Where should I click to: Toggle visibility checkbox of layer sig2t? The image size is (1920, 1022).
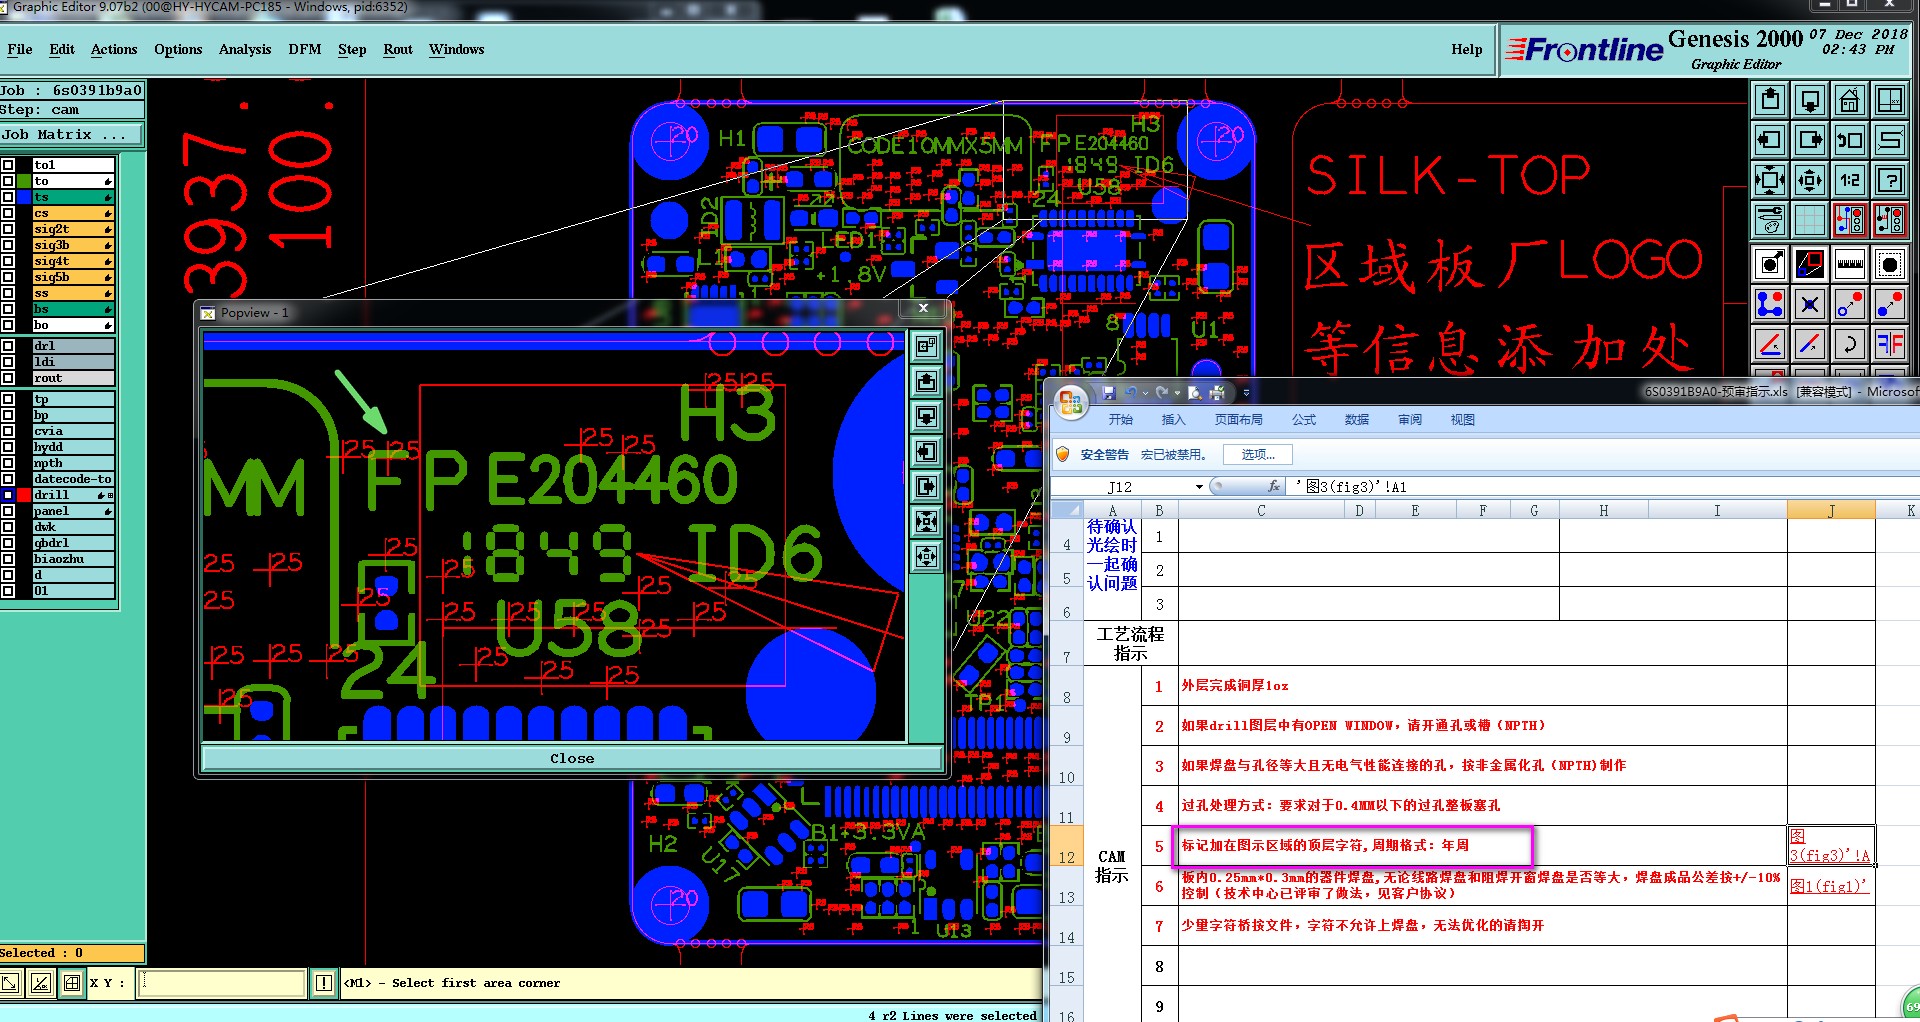point(7,229)
